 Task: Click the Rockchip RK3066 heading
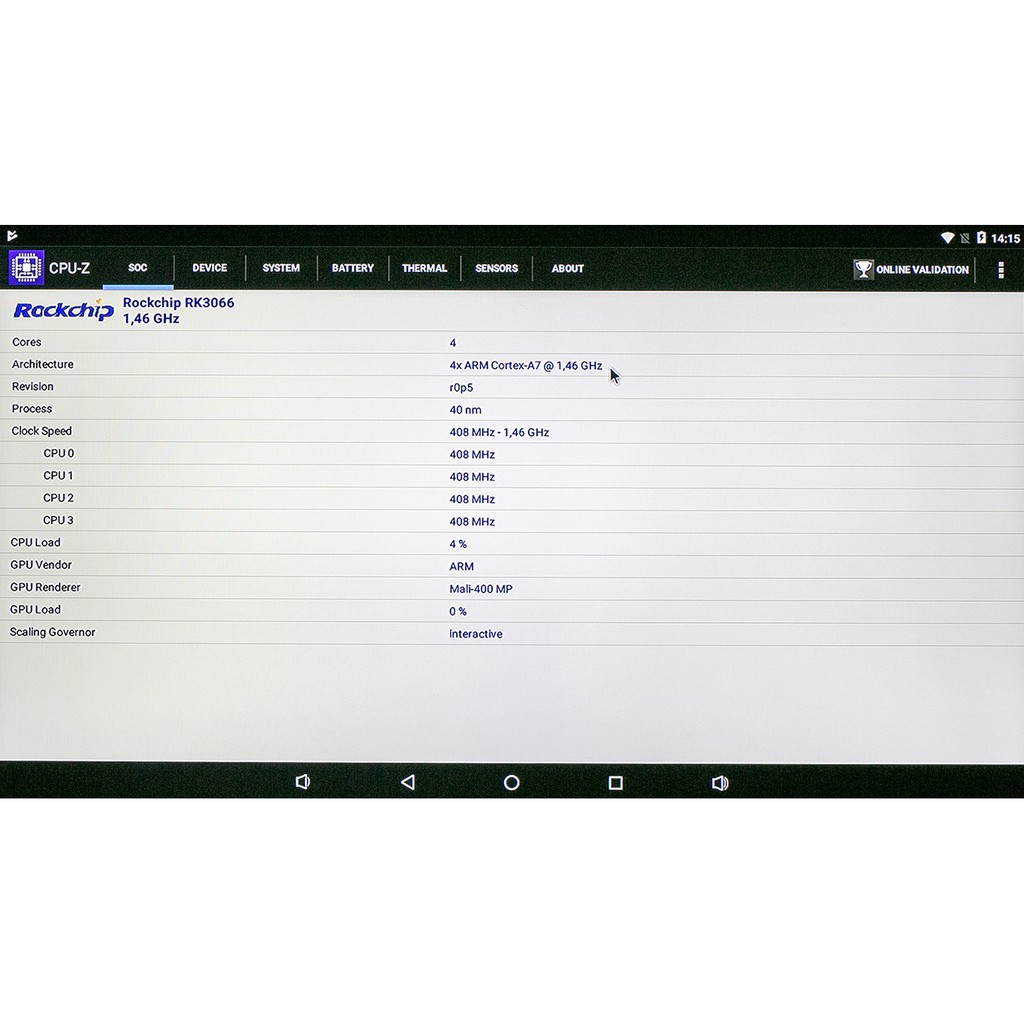pos(178,302)
